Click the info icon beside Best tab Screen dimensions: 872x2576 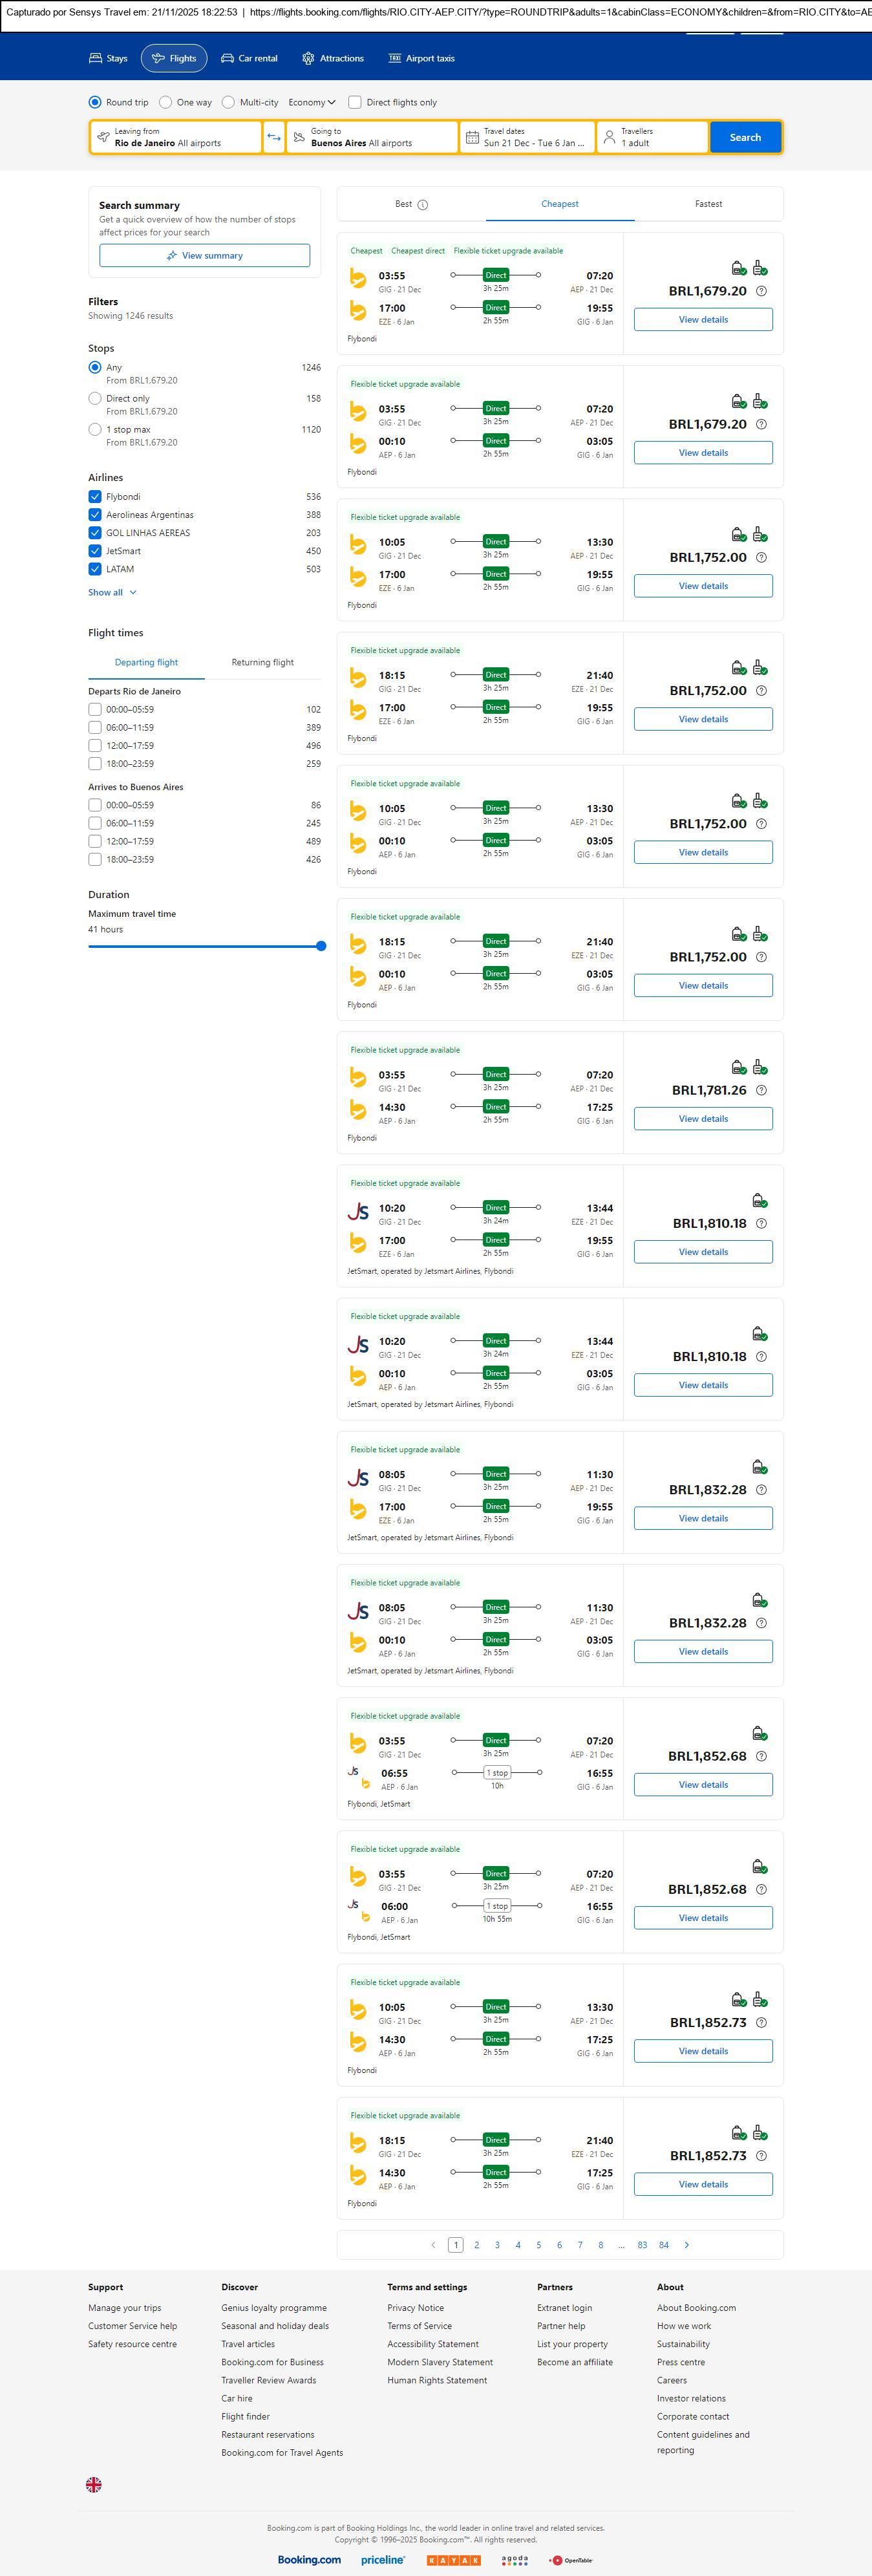[422, 205]
